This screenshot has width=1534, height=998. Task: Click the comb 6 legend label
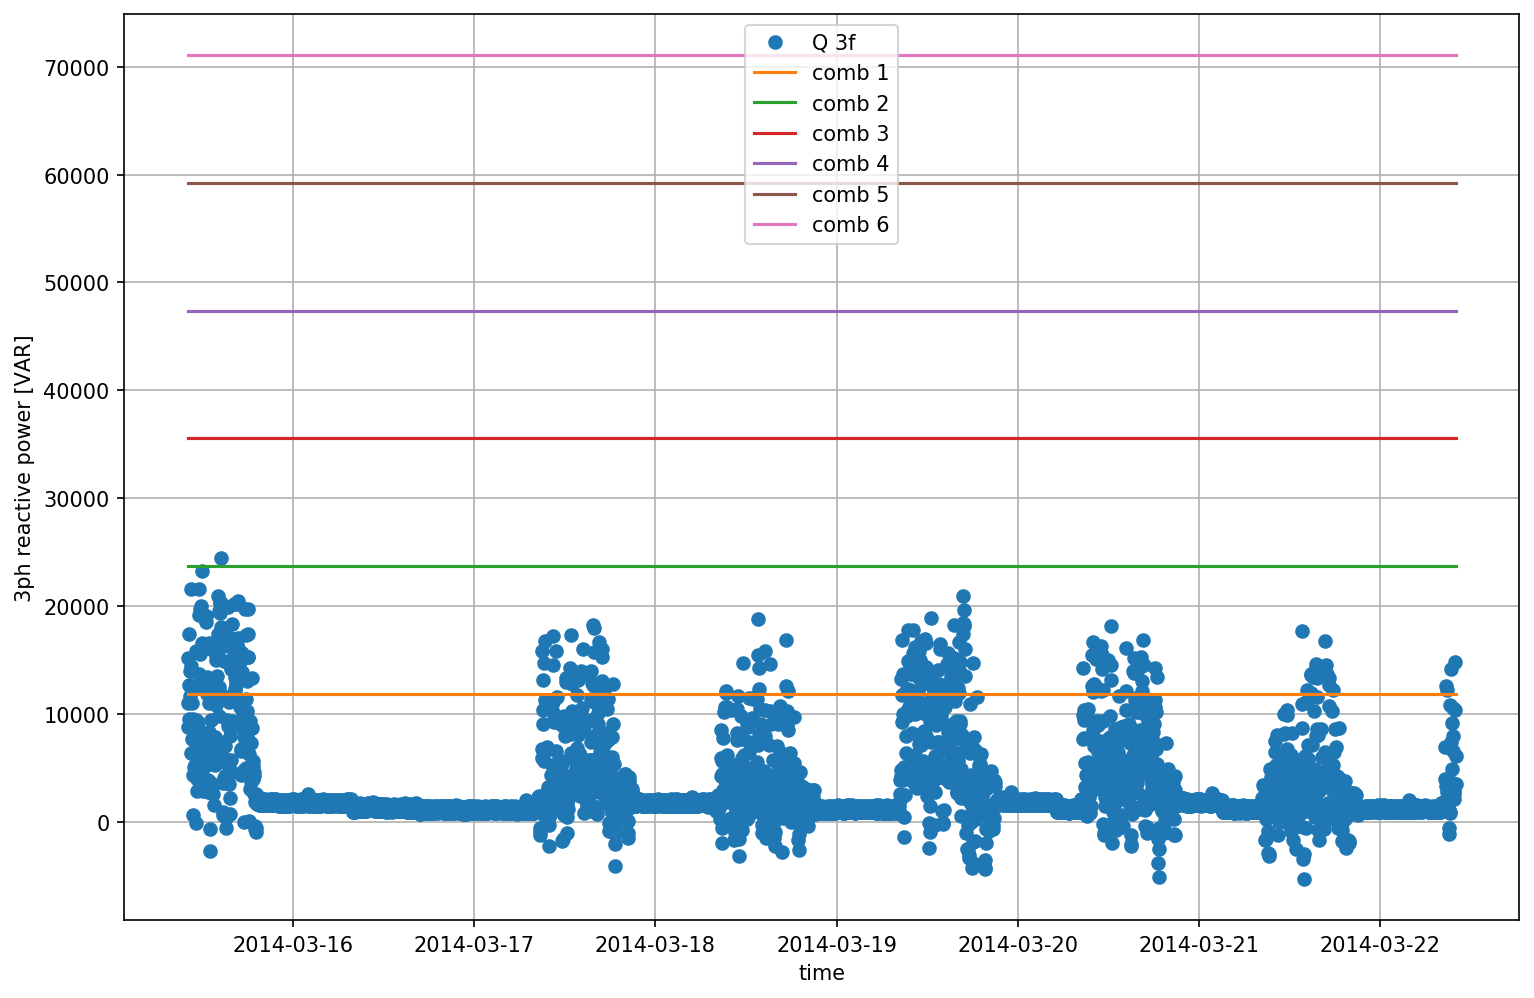[849, 225]
